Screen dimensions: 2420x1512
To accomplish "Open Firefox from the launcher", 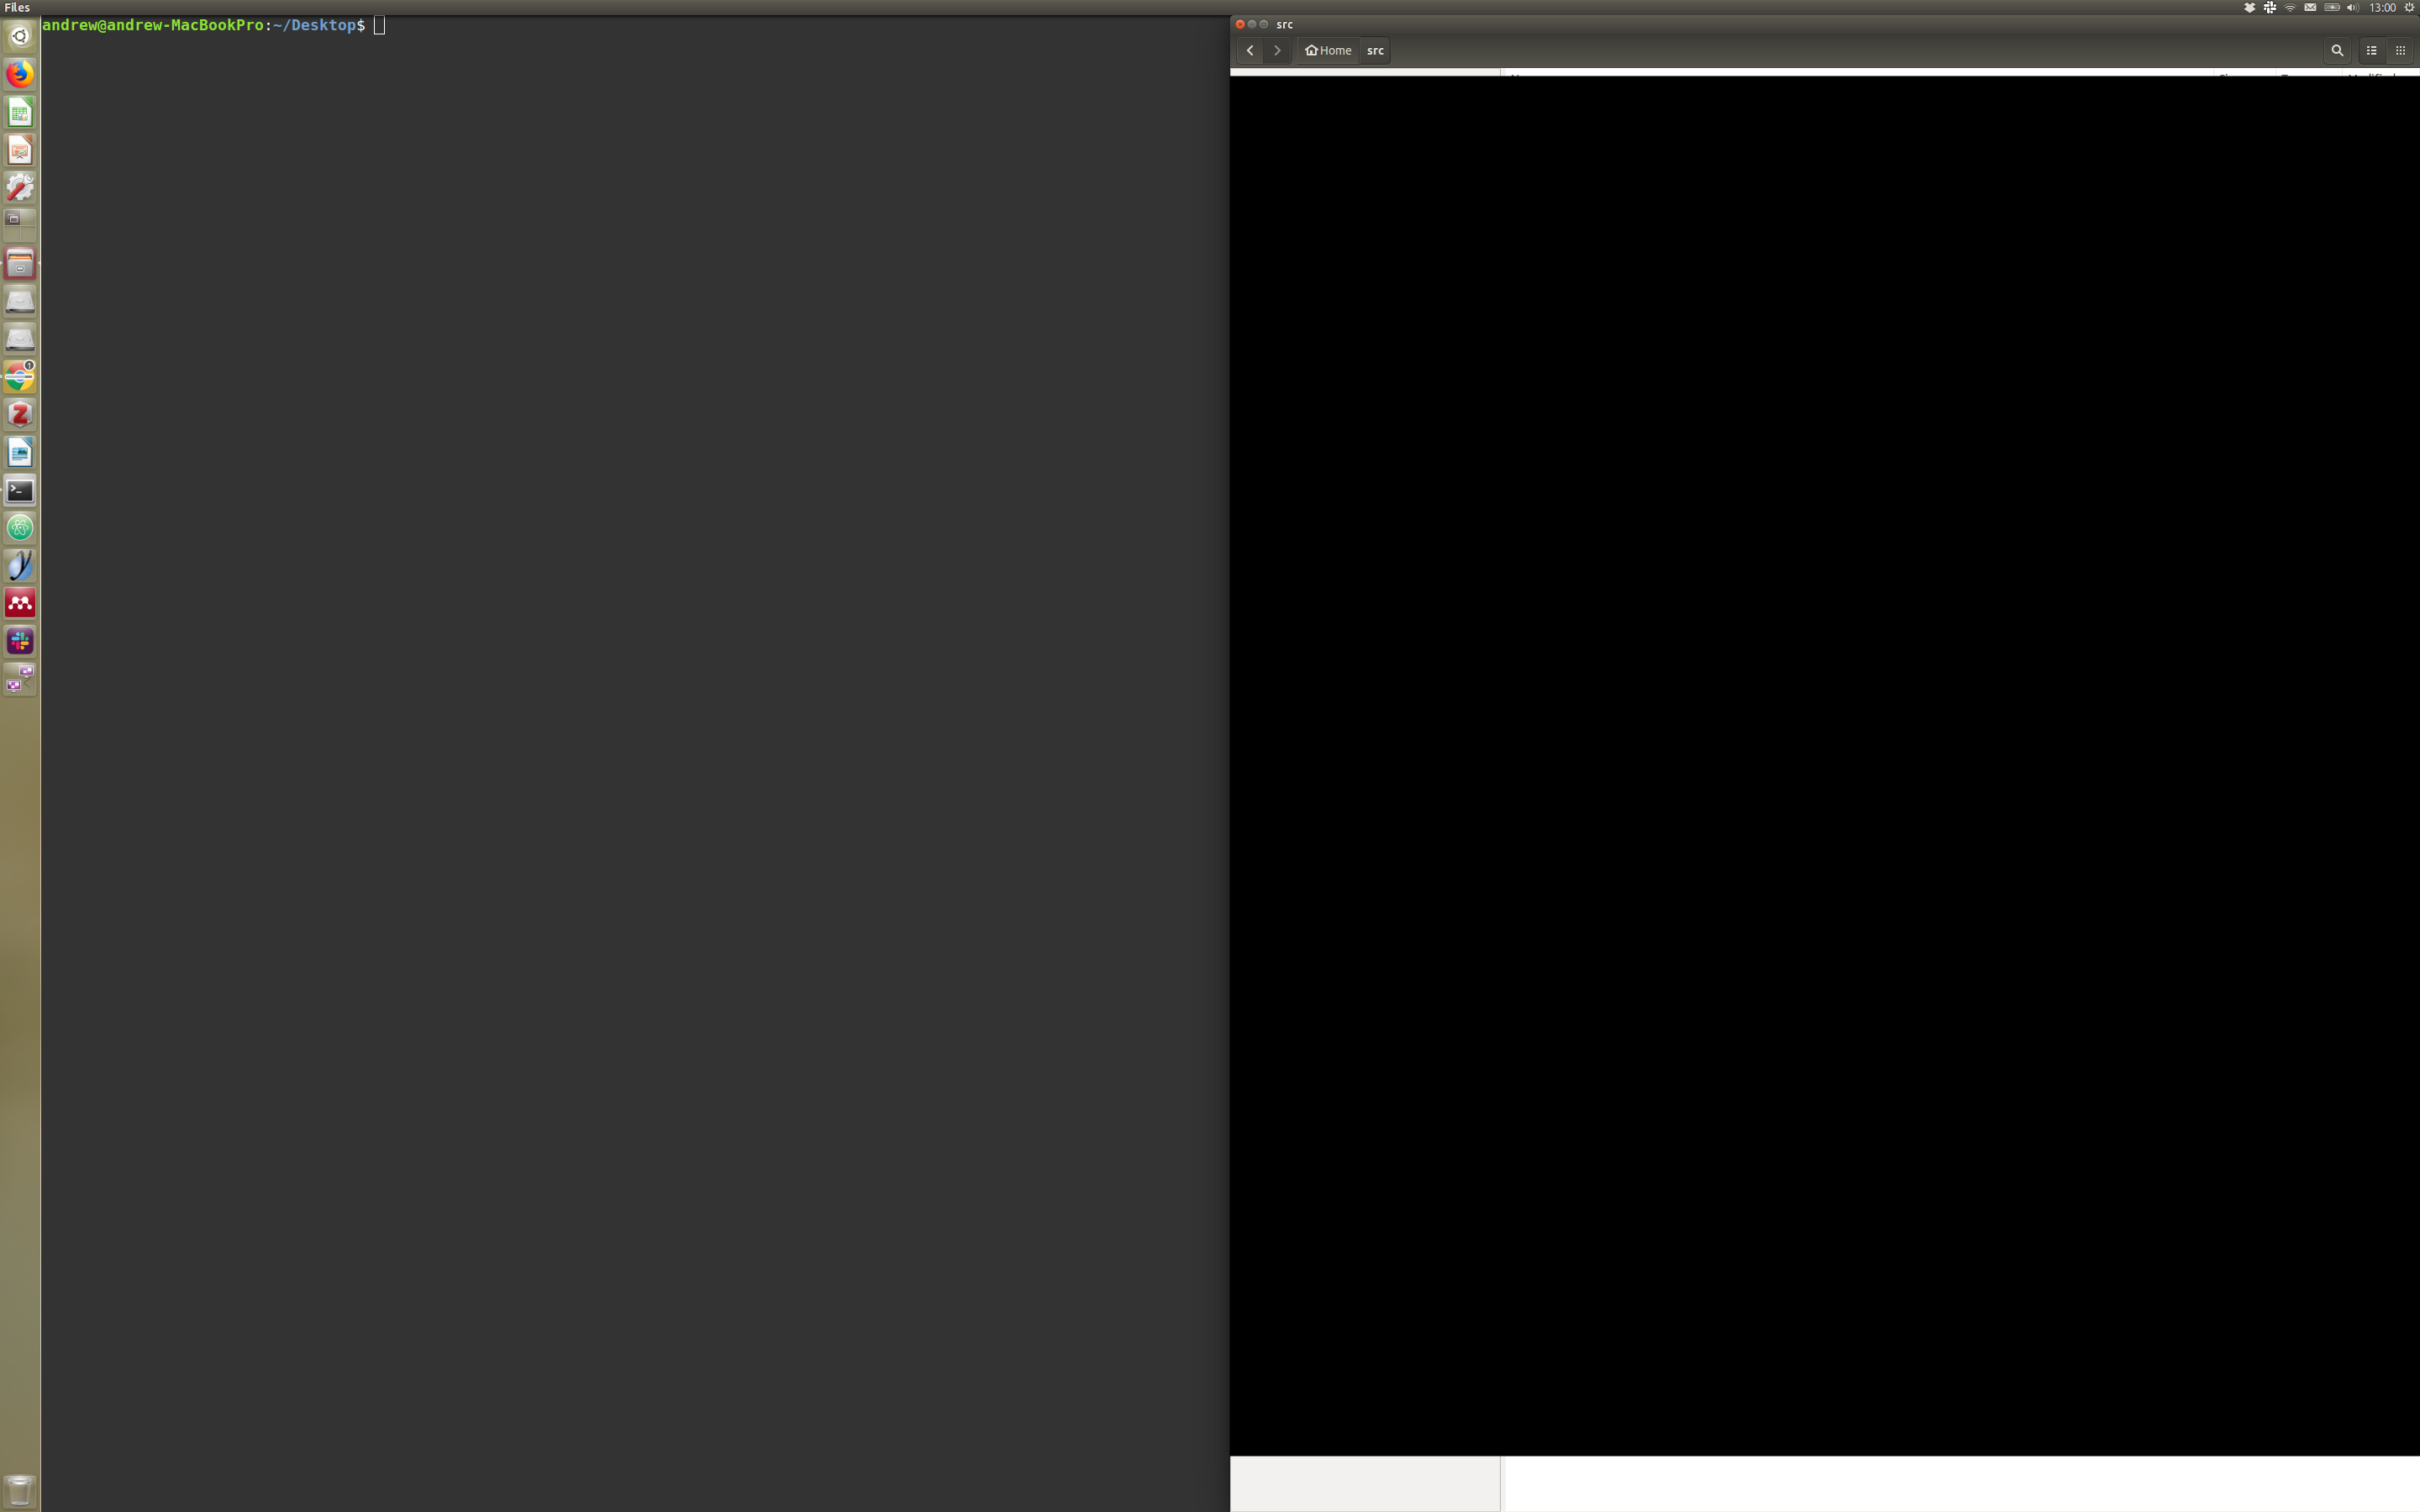I will [x=20, y=74].
